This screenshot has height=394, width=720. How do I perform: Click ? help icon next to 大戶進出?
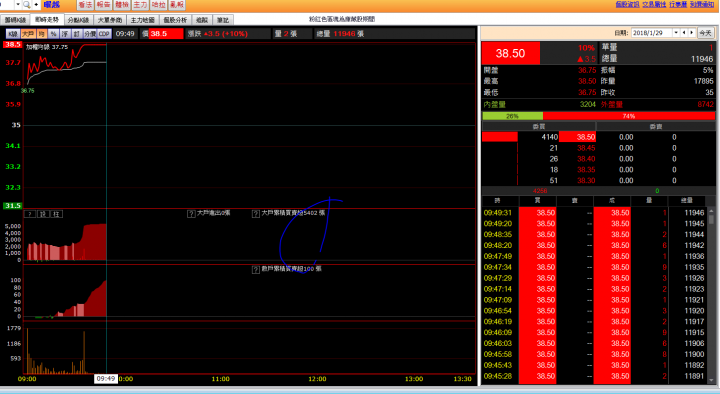[x=191, y=214]
